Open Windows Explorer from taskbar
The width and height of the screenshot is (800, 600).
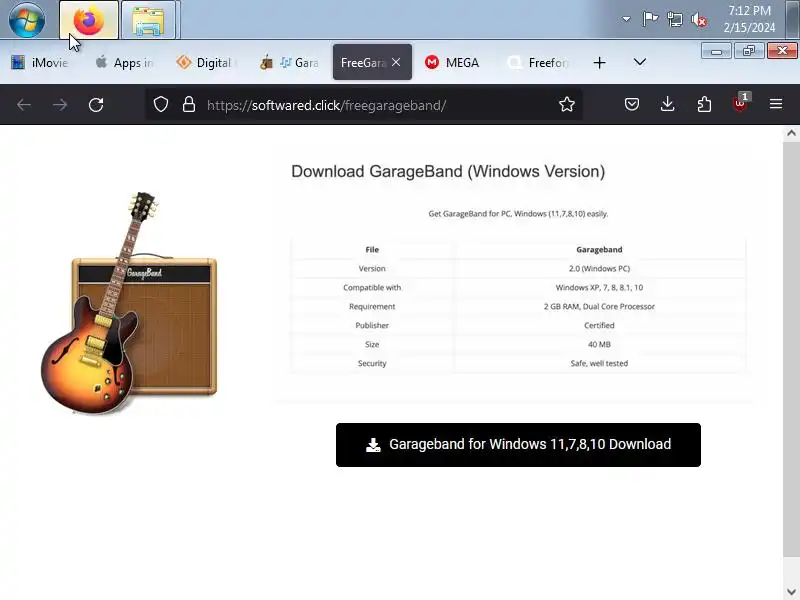pyautogui.click(x=148, y=20)
